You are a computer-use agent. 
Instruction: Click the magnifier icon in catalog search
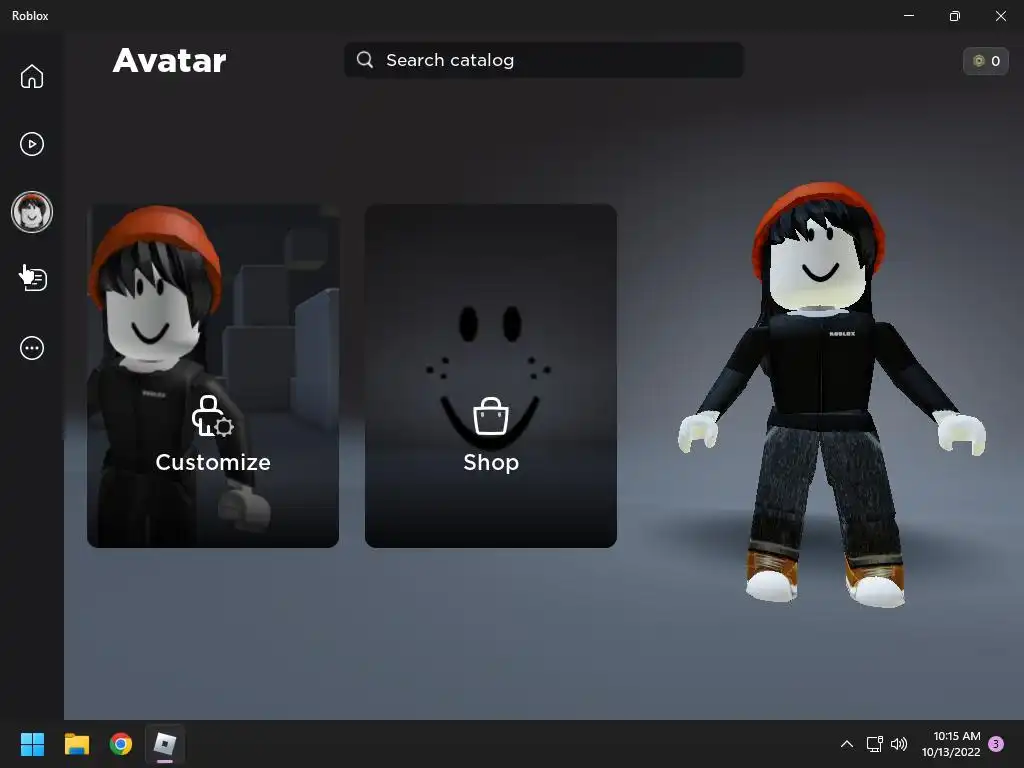click(365, 60)
